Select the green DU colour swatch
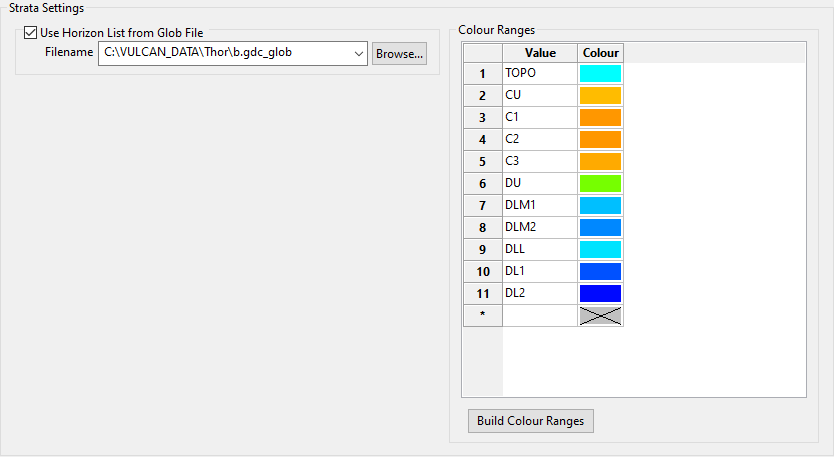The image size is (834, 457). [600, 183]
